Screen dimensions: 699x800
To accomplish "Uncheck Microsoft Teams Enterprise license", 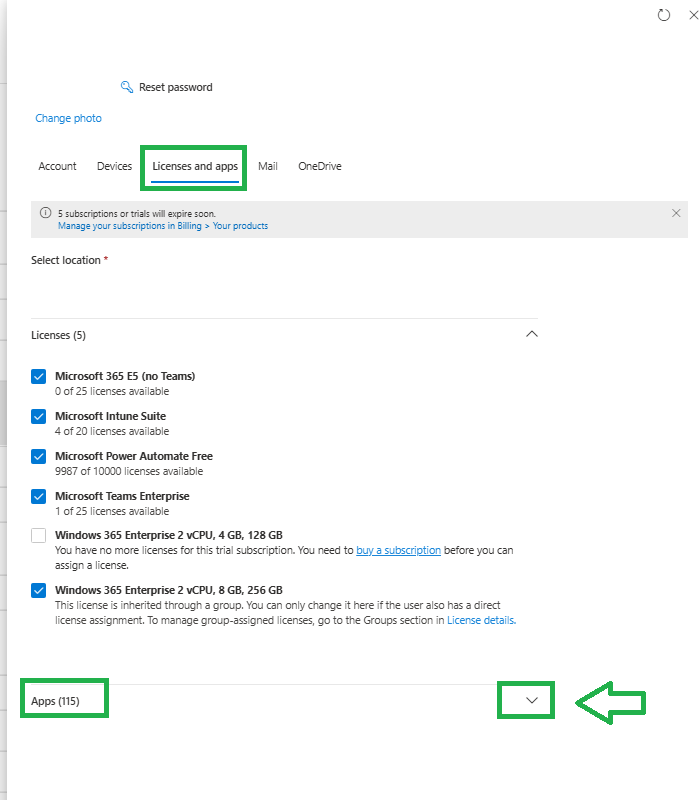I will (x=38, y=496).
